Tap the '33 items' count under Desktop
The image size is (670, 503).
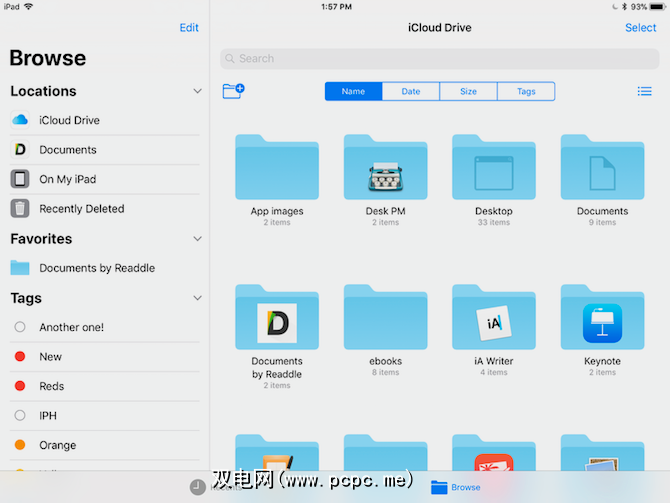pyautogui.click(x=494, y=222)
